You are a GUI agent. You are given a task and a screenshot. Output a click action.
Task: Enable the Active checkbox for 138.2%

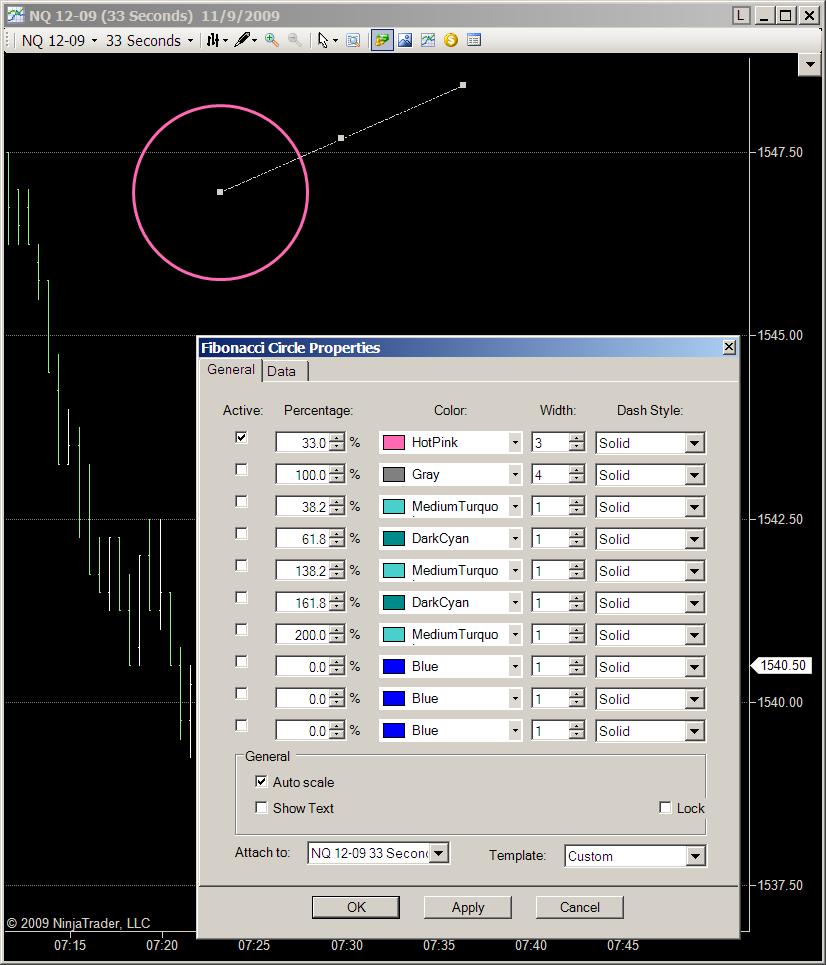coord(241,566)
